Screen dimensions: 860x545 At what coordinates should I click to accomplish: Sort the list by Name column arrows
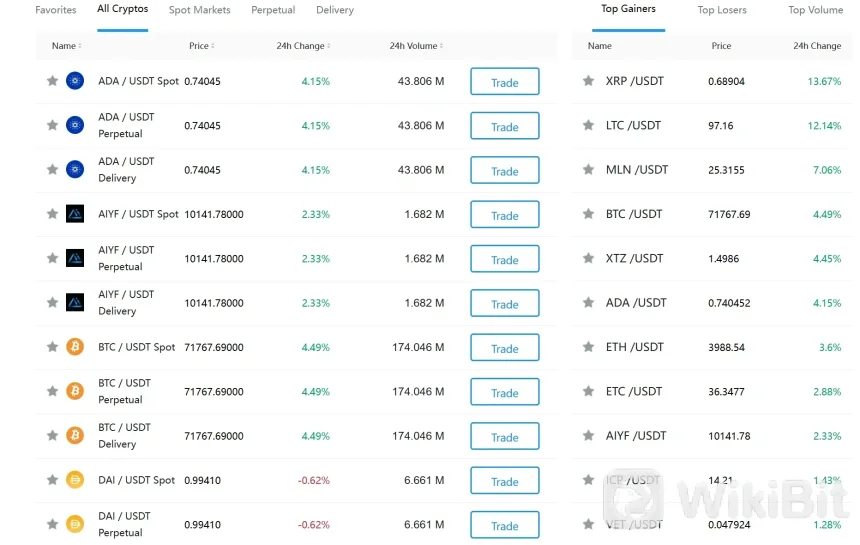pyautogui.click(x=66, y=46)
